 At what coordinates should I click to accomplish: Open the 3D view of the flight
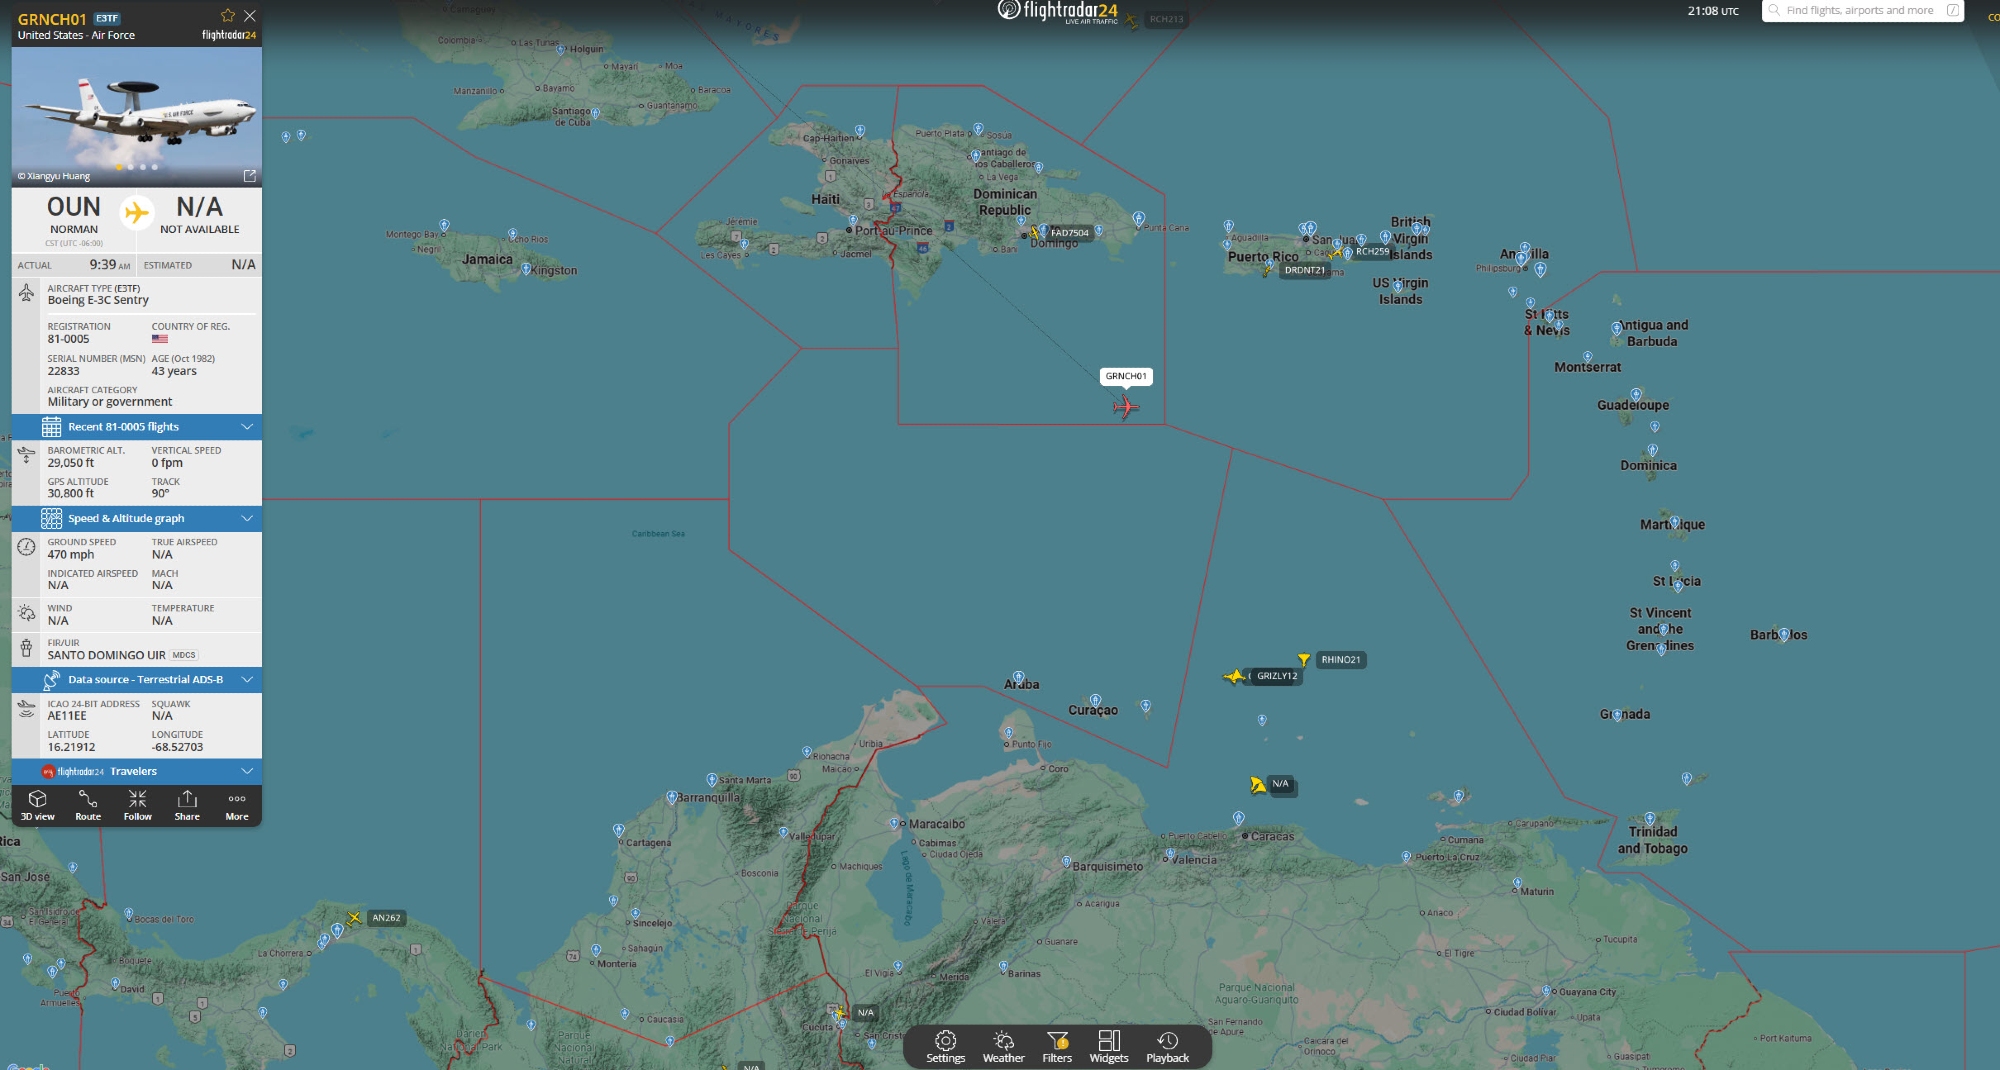tap(38, 805)
